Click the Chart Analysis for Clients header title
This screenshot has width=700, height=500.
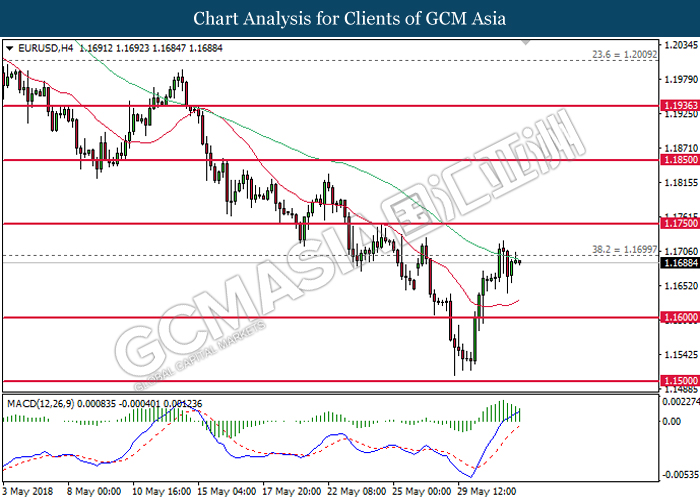pyautogui.click(x=350, y=18)
